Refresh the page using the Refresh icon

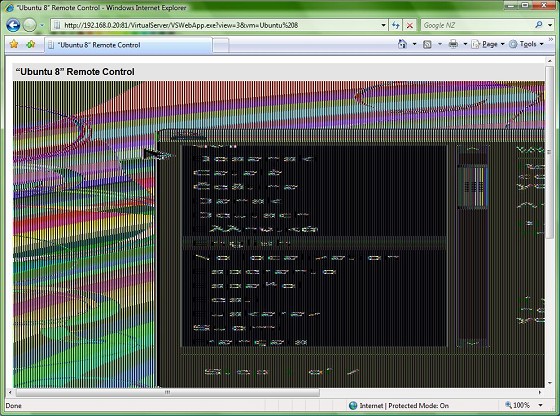(x=396, y=25)
